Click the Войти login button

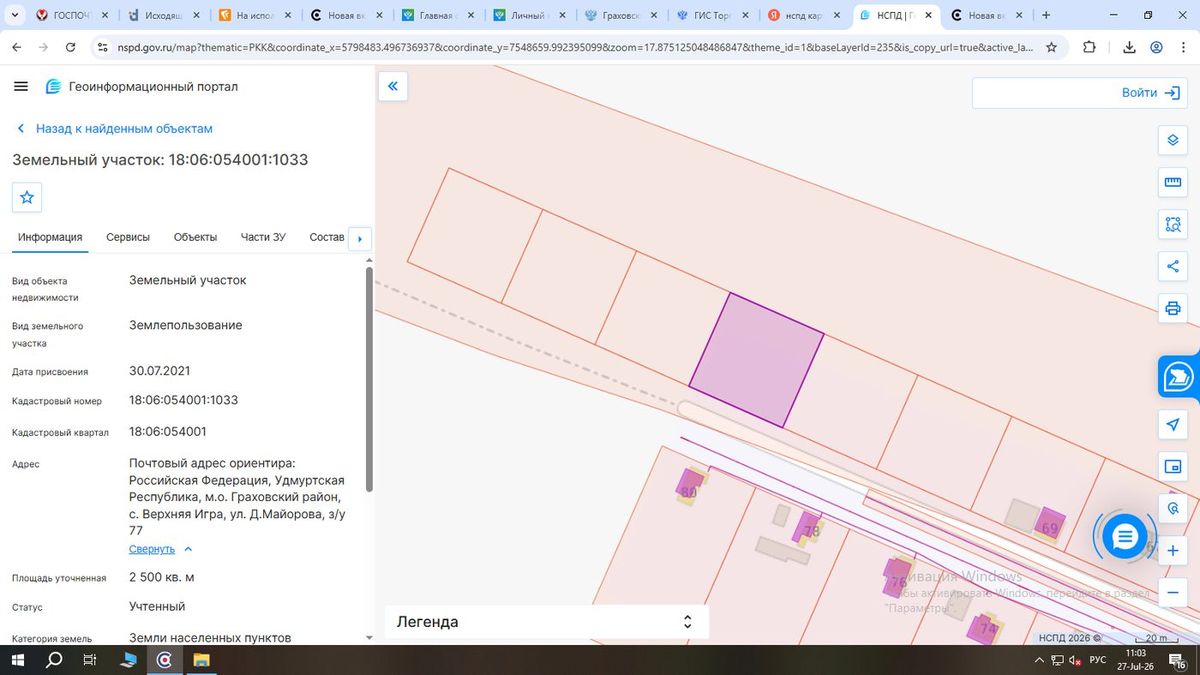pos(1151,92)
